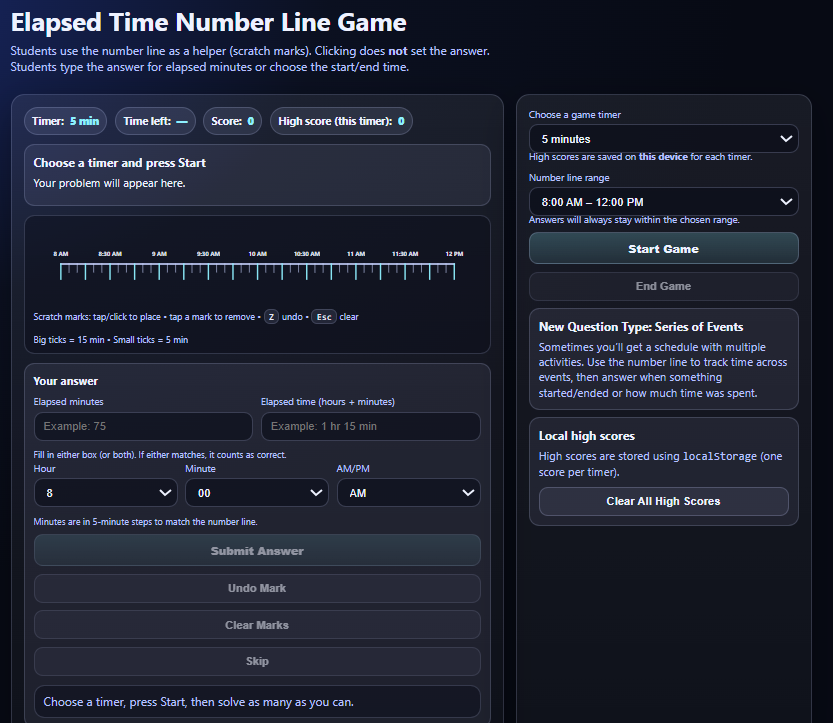
Task: Click the Z undo key badge
Action: [x=271, y=317]
